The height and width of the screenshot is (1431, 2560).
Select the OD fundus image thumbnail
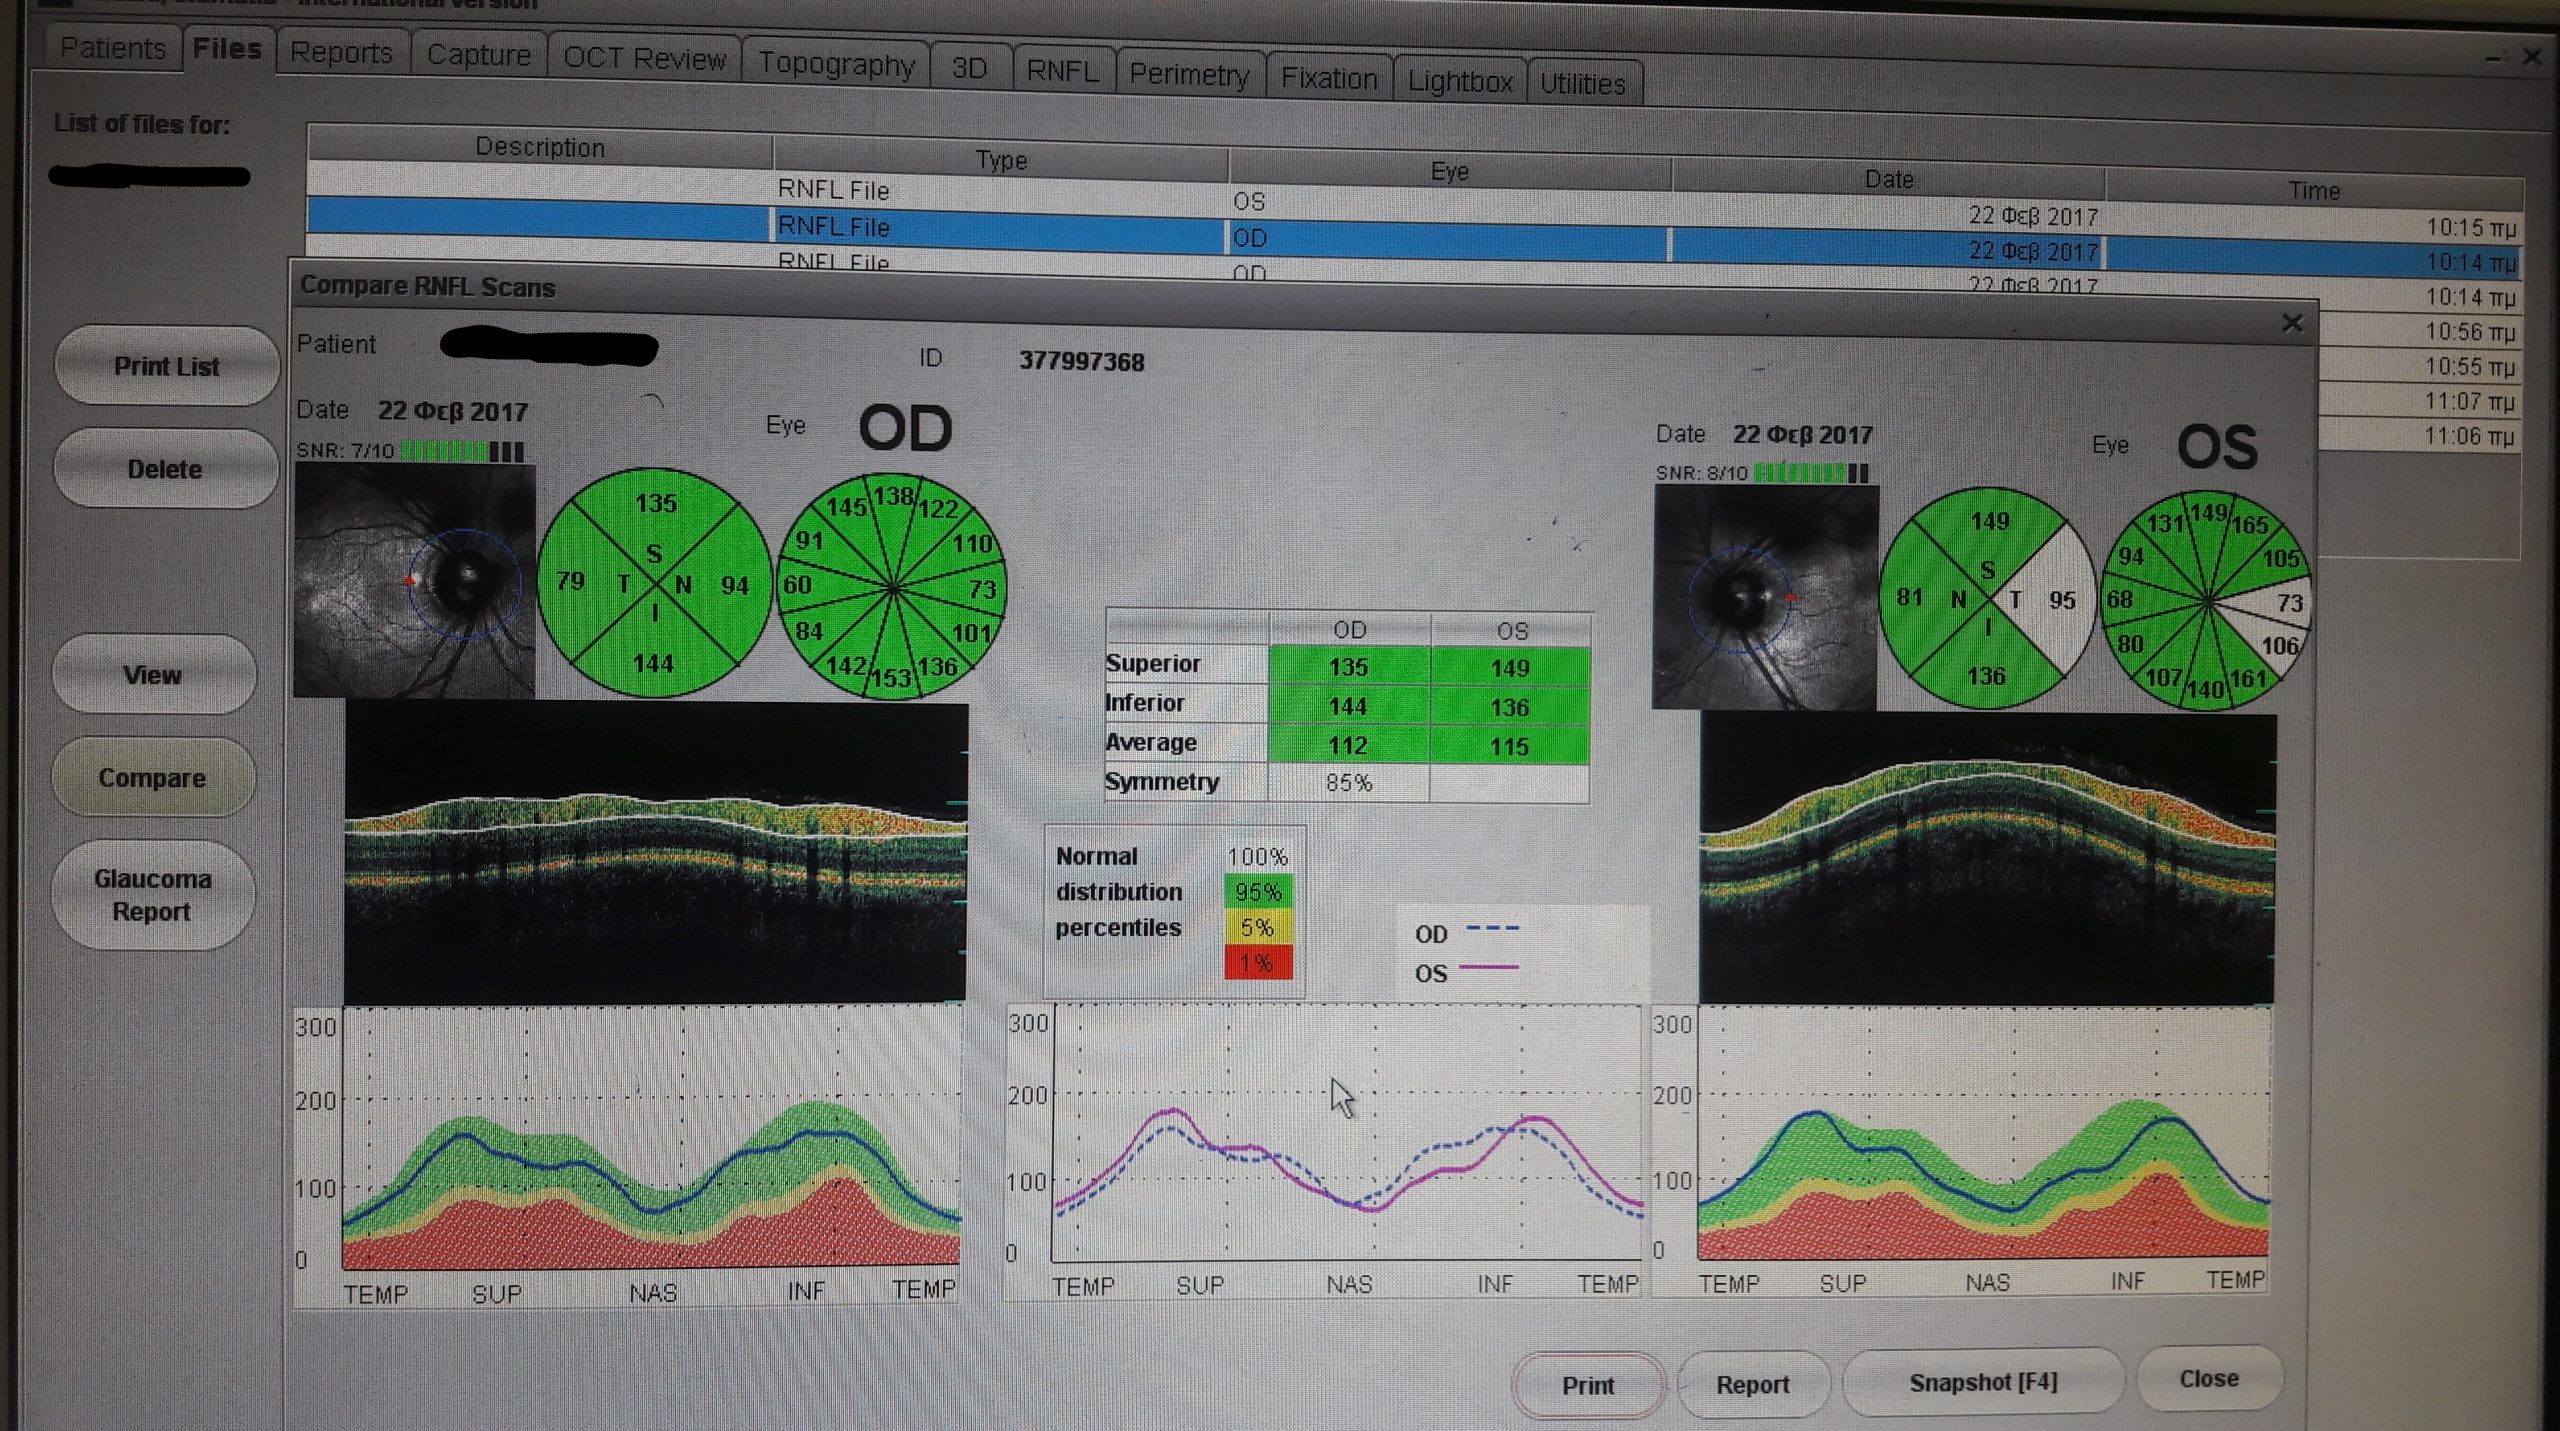pos(414,582)
